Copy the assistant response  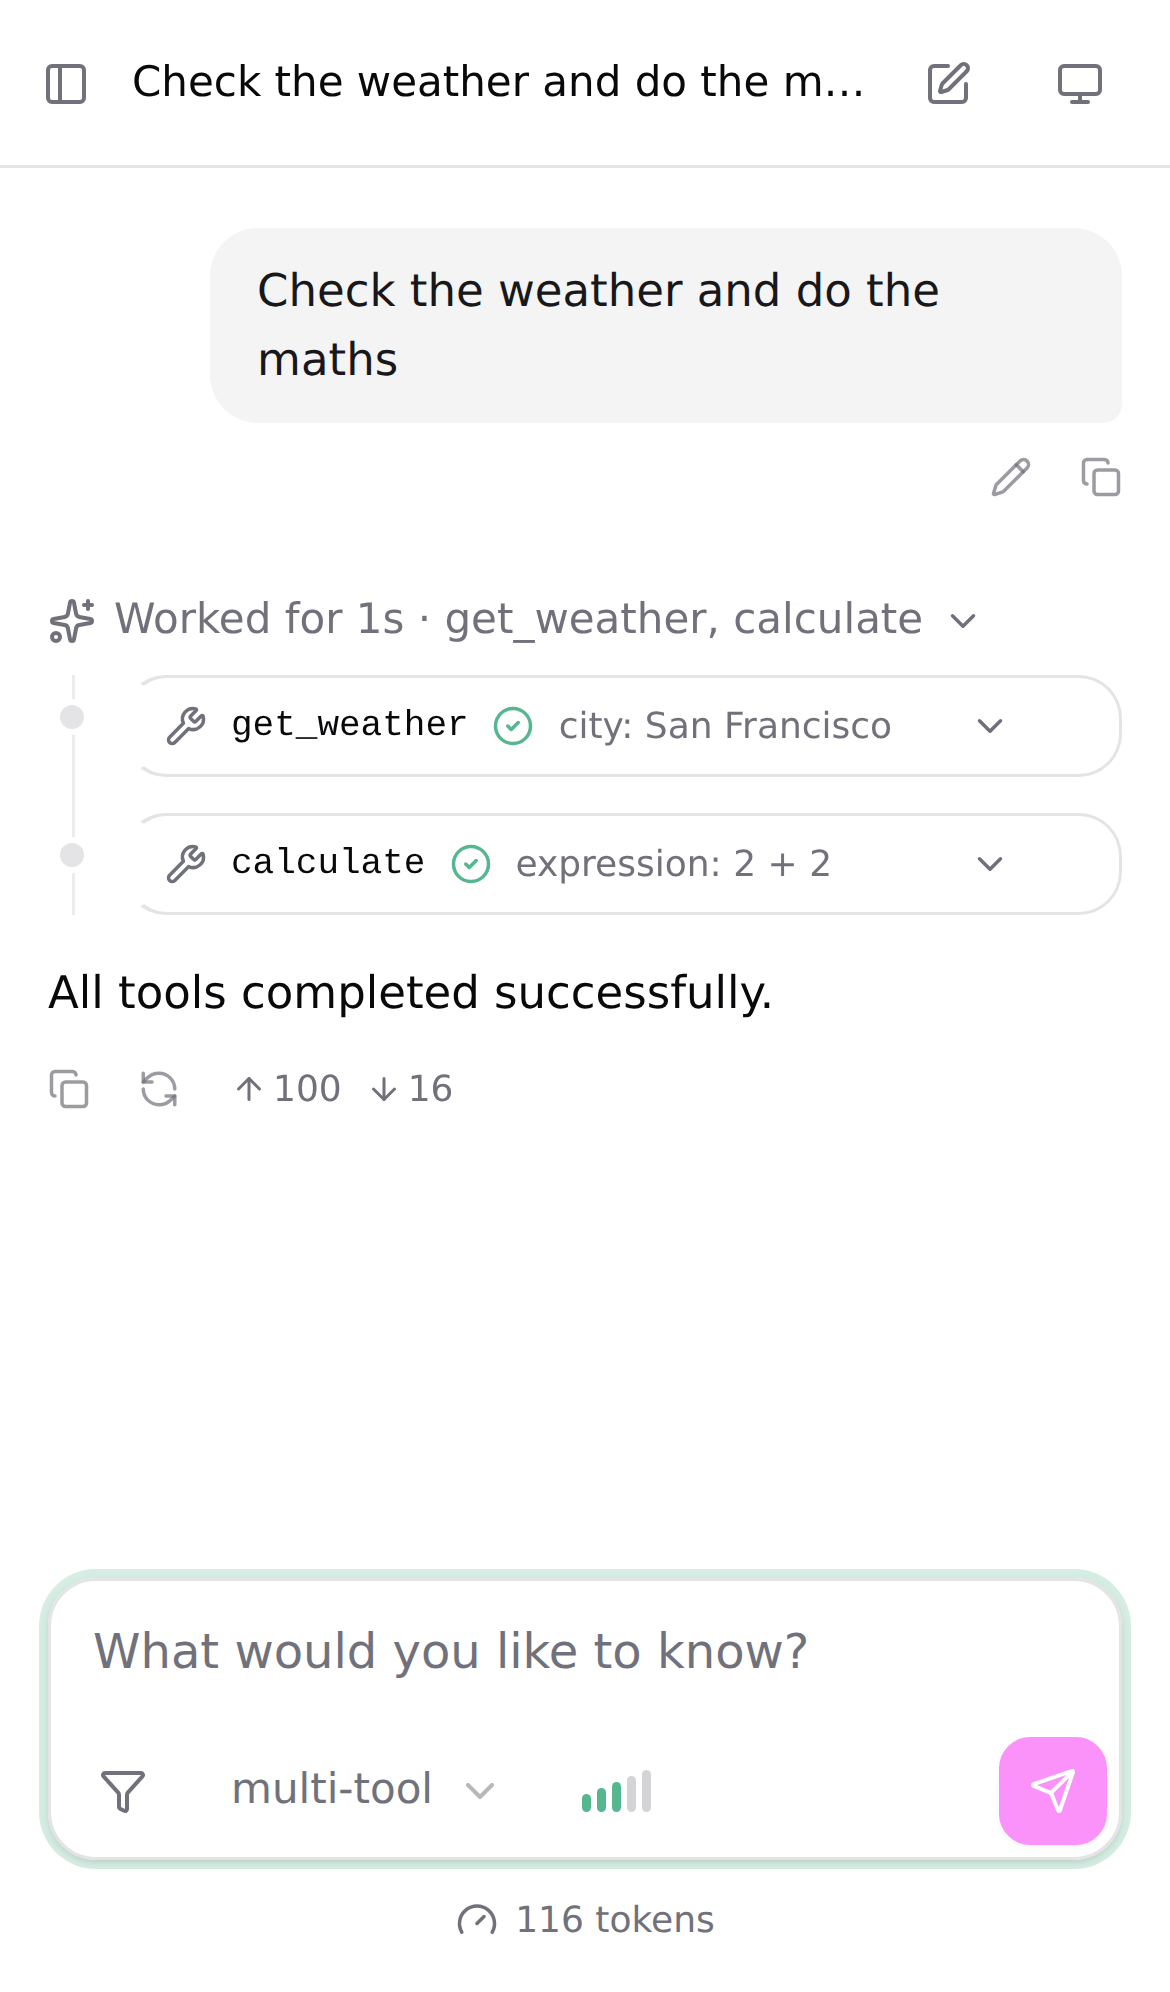pyautogui.click(x=69, y=1088)
